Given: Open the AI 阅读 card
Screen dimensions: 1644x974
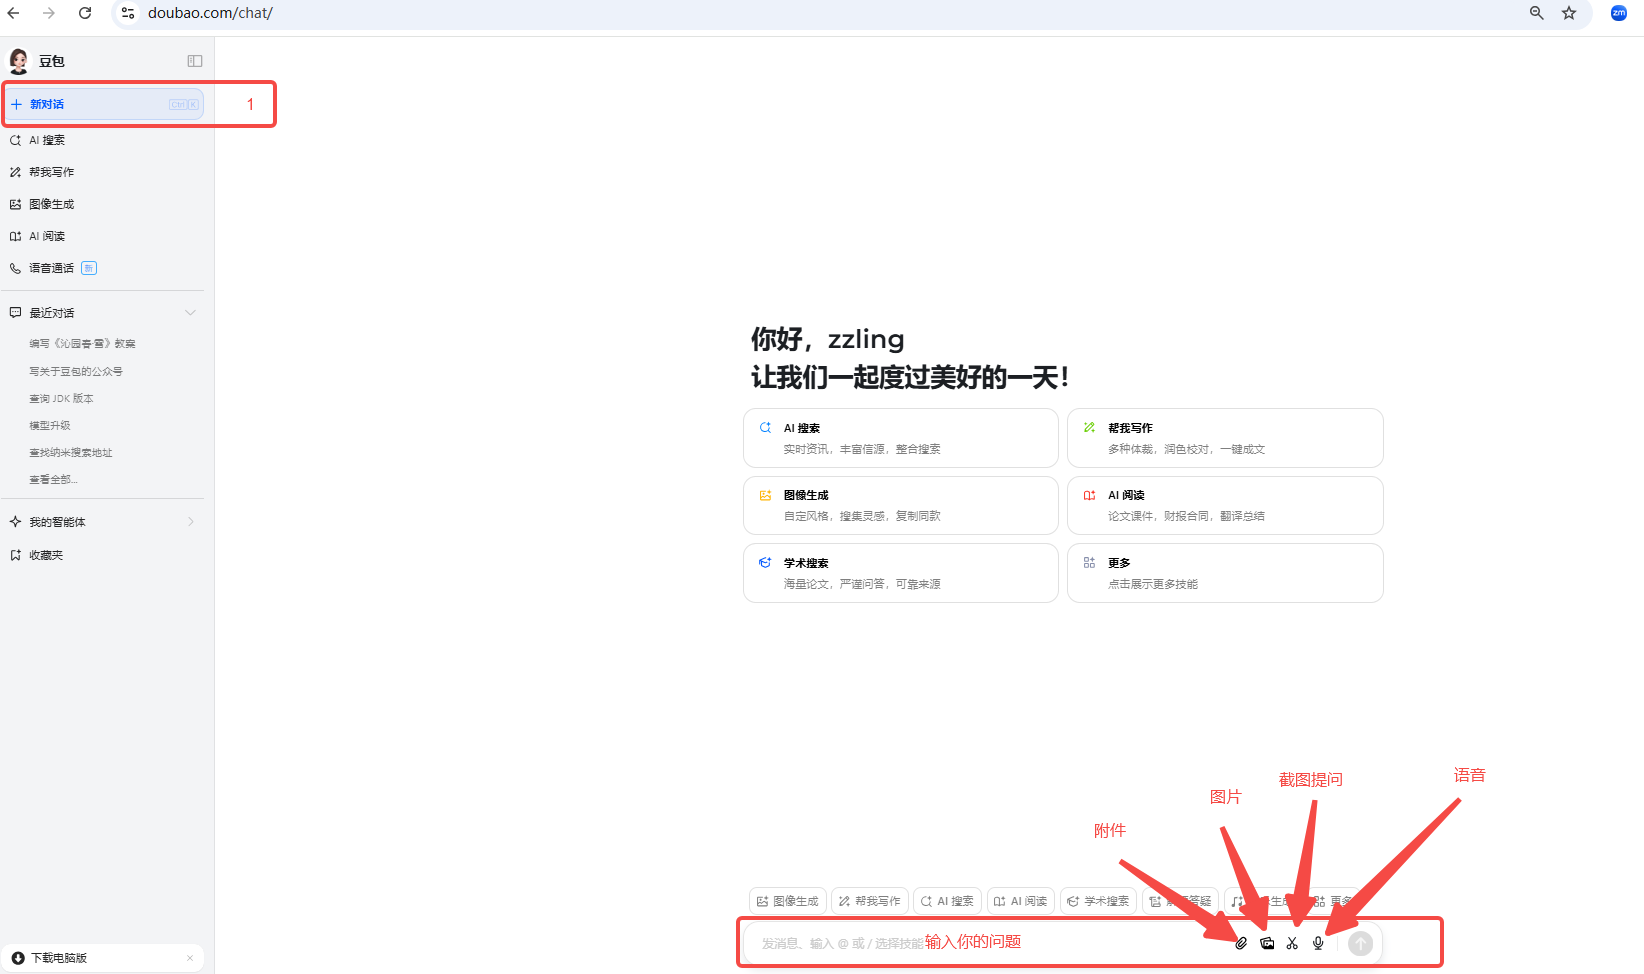Looking at the screenshot, I should point(1225,505).
